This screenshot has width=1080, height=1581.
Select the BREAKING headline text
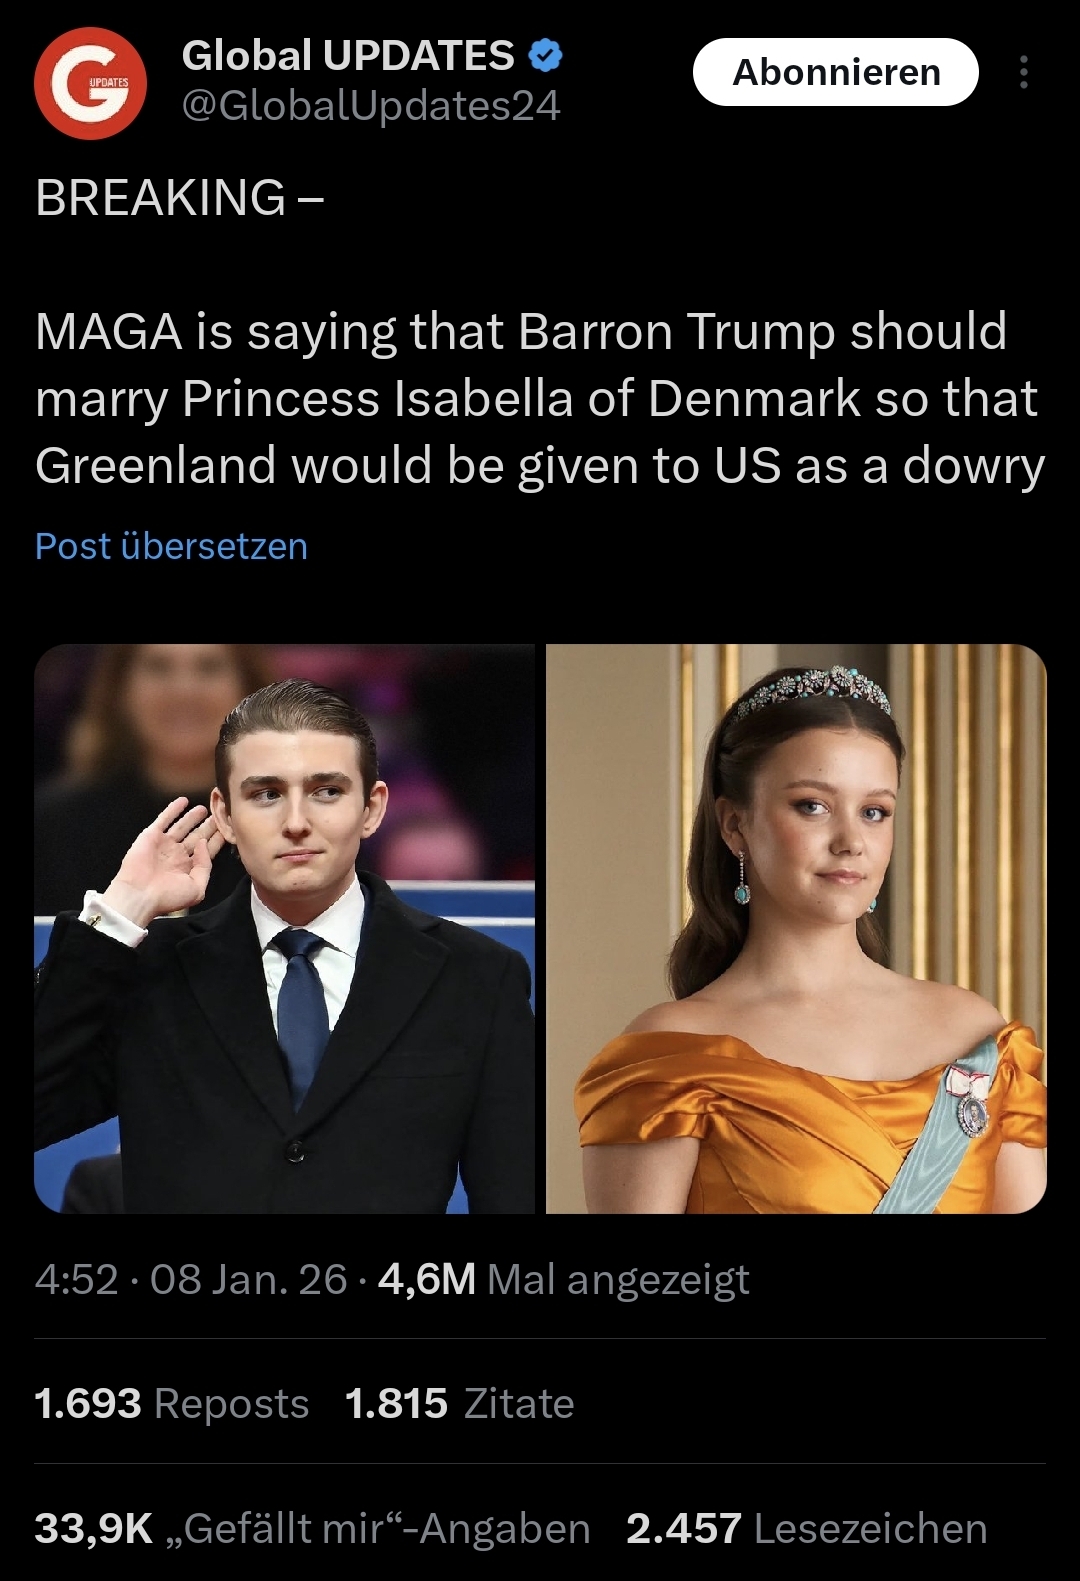(x=180, y=197)
